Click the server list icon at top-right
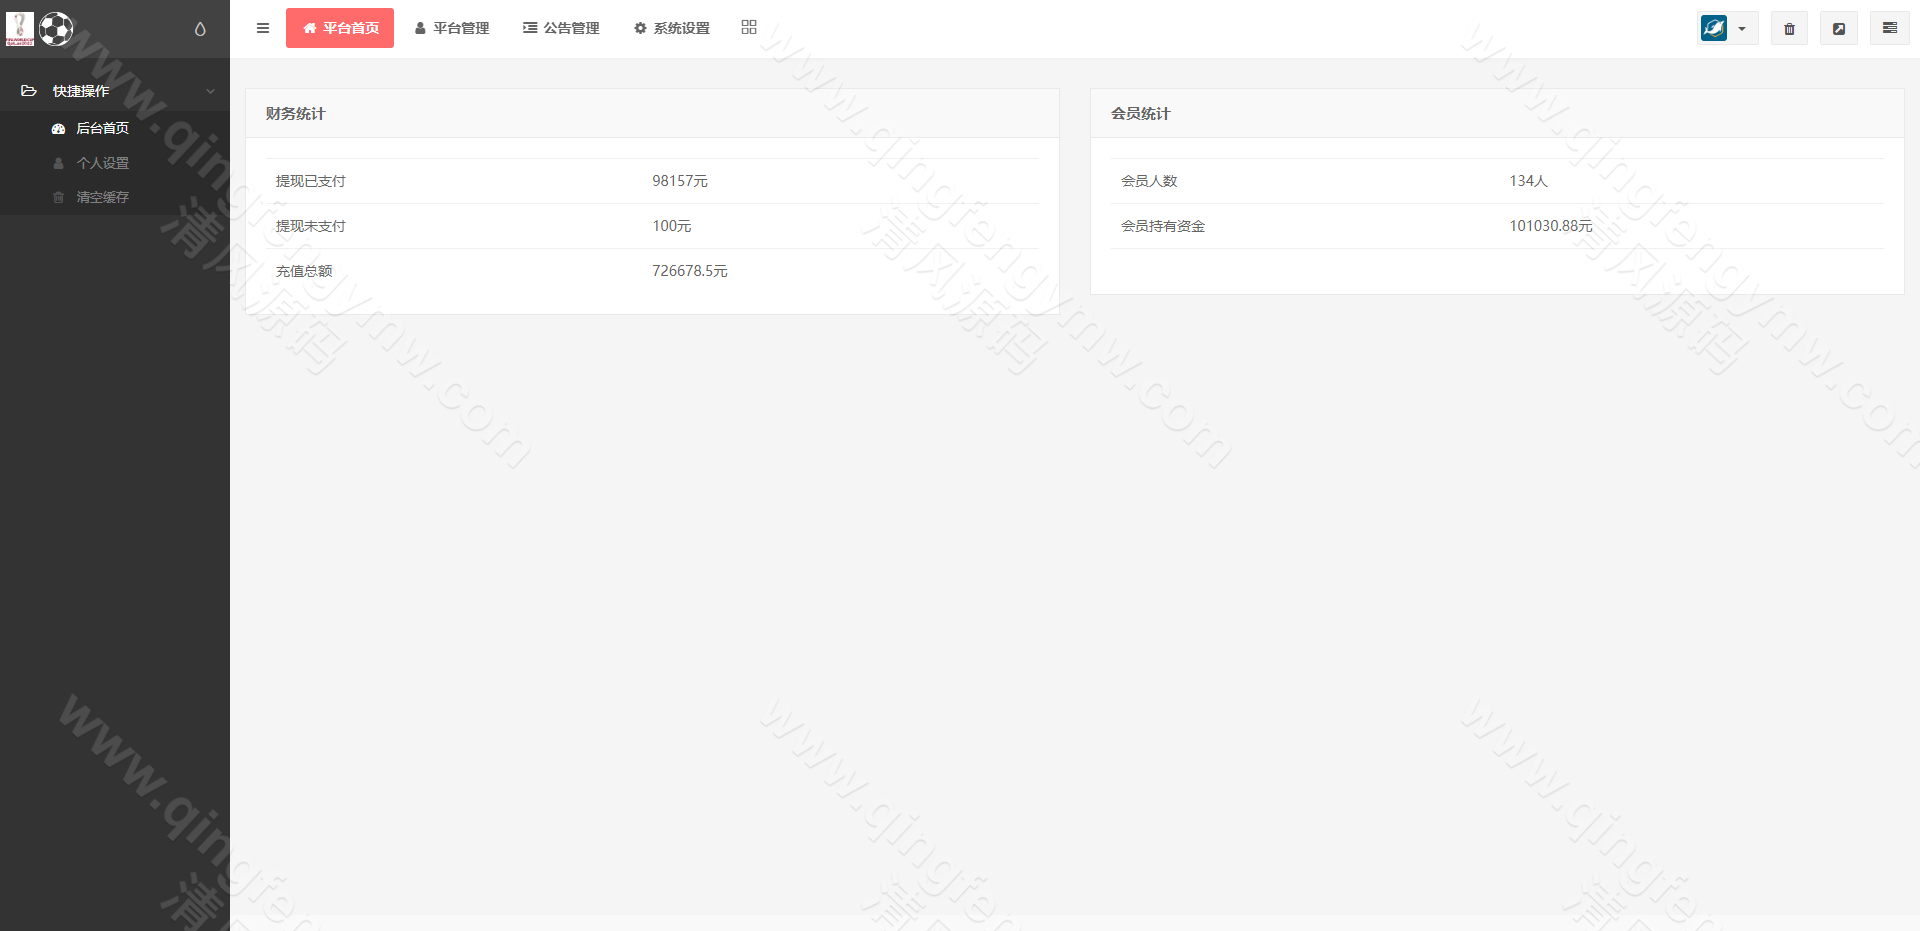 pyautogui.click(x=1890, y=28)
